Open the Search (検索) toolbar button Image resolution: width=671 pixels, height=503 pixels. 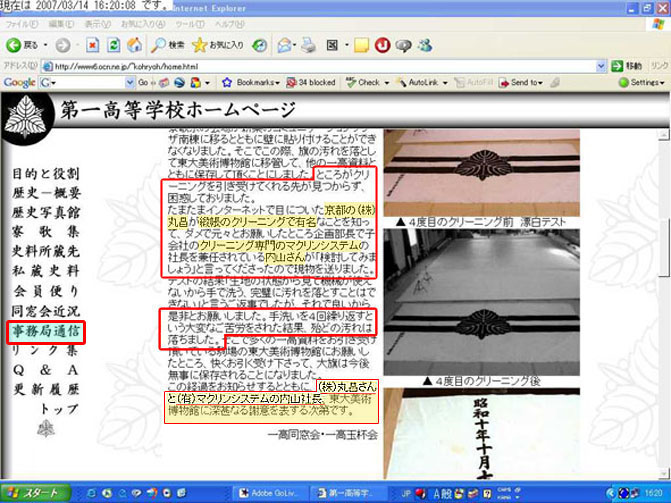coord(168,45)
